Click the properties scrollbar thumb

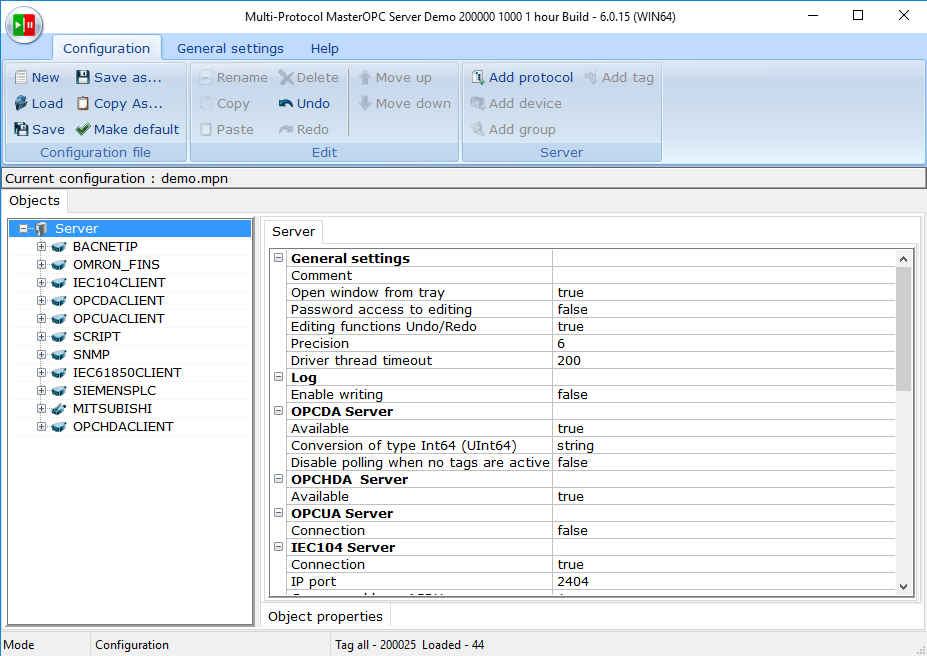(903, 329)
